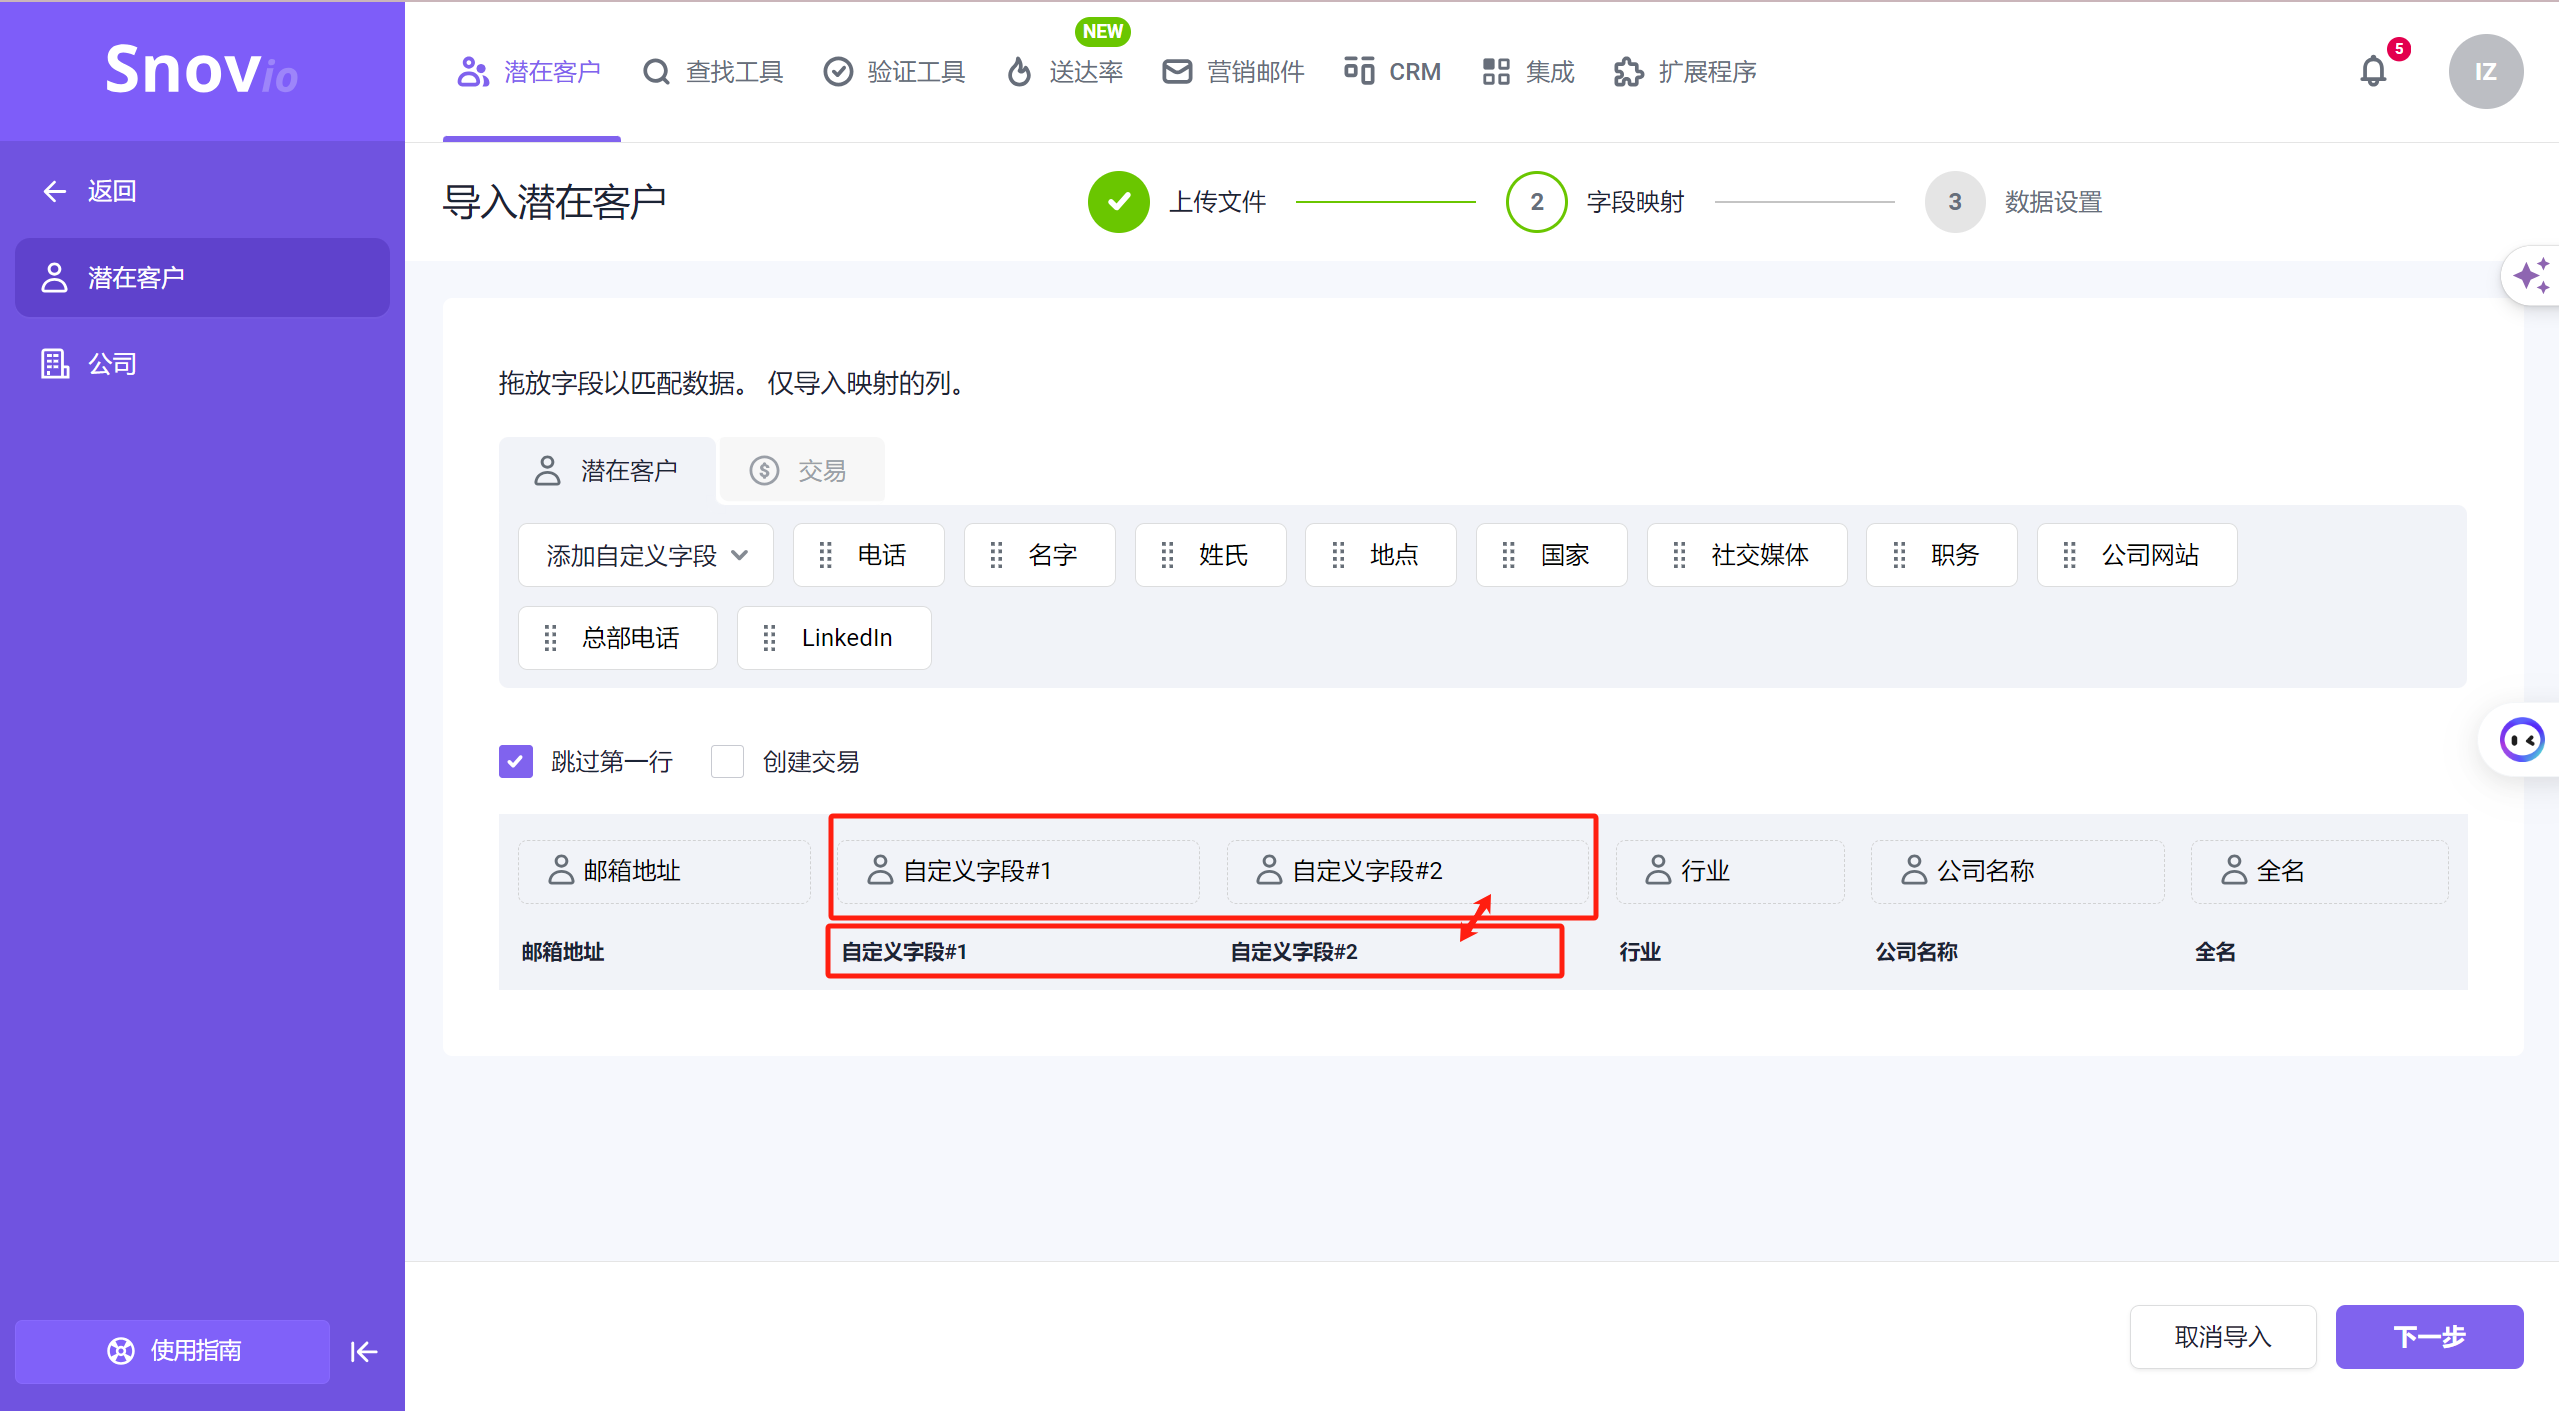This screenshot has width=2559, height=1411.
Task: Click the 自定义字段#1 mapping slot
Action: 1018,871
